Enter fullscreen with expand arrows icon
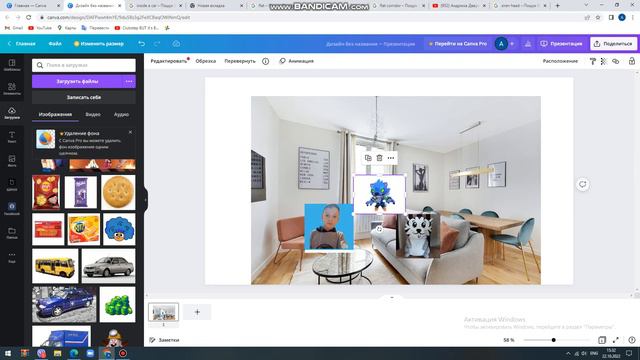 click(616, 340)
